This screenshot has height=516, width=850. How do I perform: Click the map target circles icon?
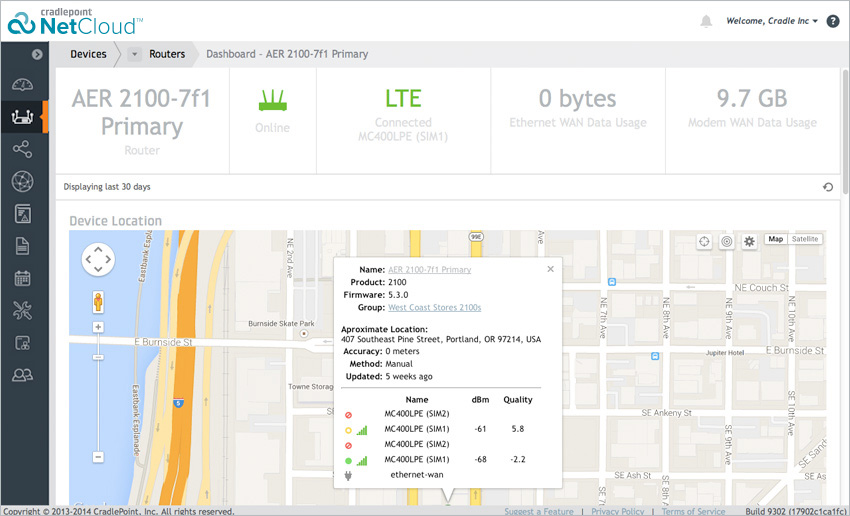726,241
